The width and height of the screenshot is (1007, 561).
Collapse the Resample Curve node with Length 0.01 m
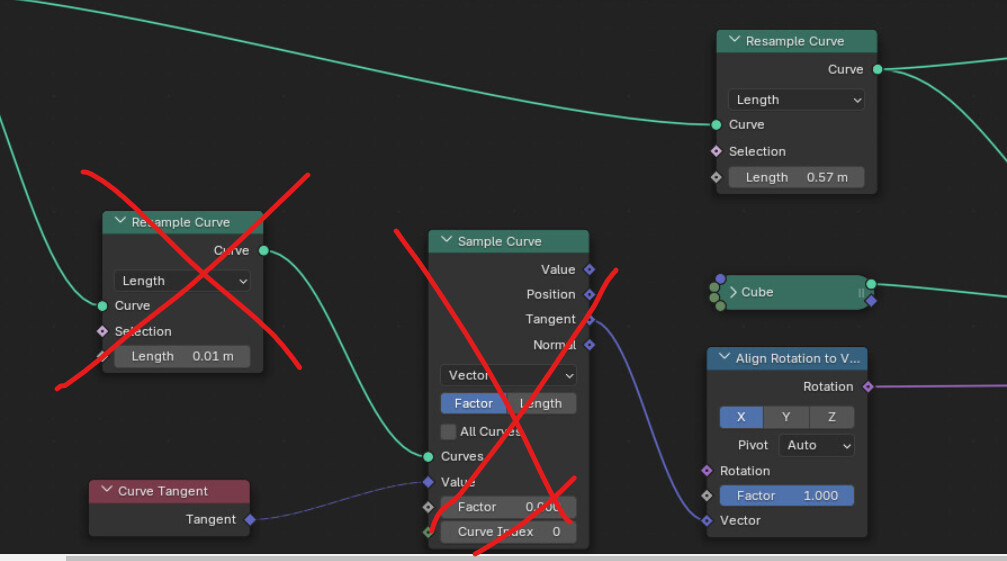pos(119,221)
